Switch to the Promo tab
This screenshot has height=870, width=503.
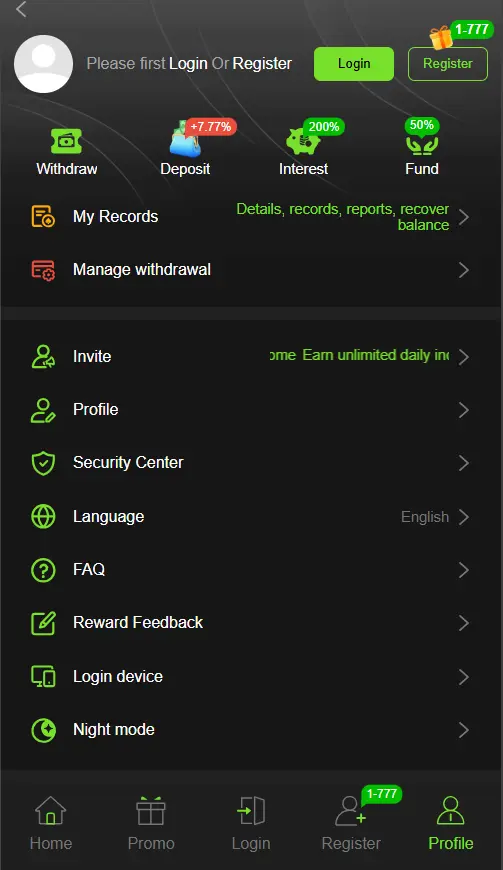151,823
